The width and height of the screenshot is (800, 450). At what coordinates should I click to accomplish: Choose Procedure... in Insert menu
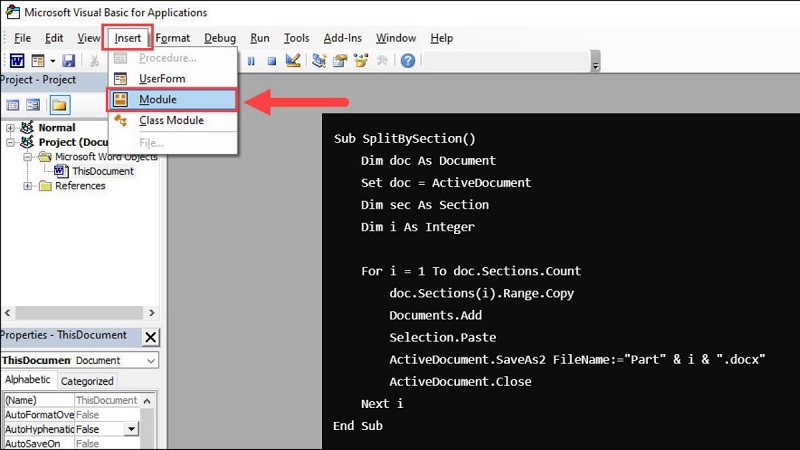173,58
